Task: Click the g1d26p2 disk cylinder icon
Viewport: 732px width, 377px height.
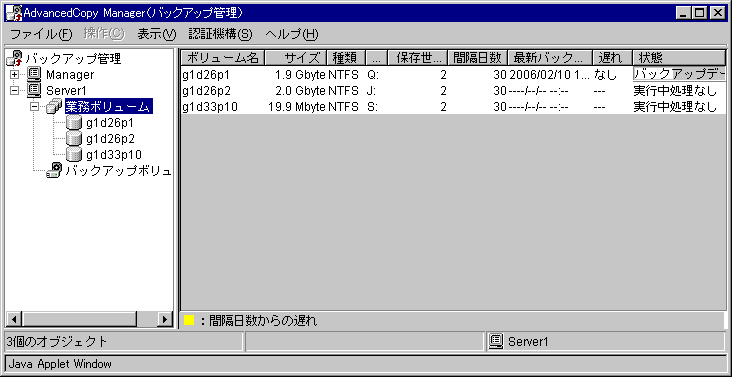Action: tap(74, 138)
